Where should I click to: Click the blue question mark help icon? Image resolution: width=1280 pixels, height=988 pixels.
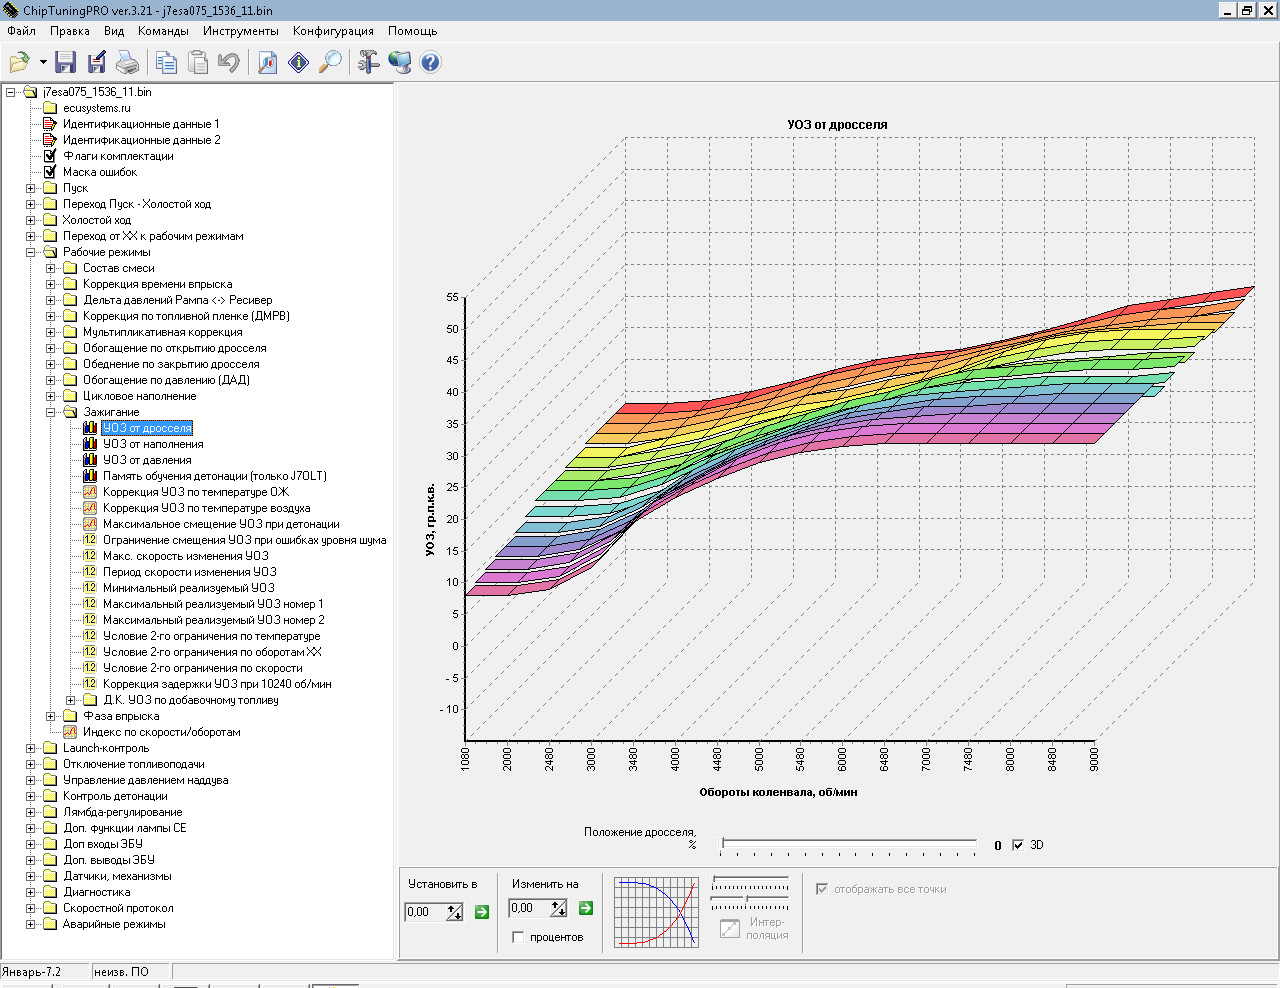click(430, 62)
